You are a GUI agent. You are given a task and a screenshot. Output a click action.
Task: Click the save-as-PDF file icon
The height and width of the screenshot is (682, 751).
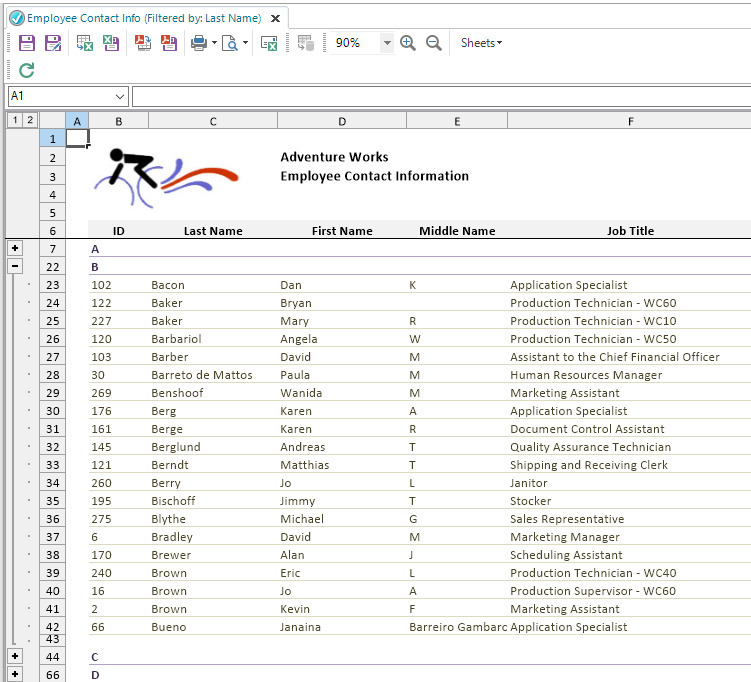tap(169, 43)
